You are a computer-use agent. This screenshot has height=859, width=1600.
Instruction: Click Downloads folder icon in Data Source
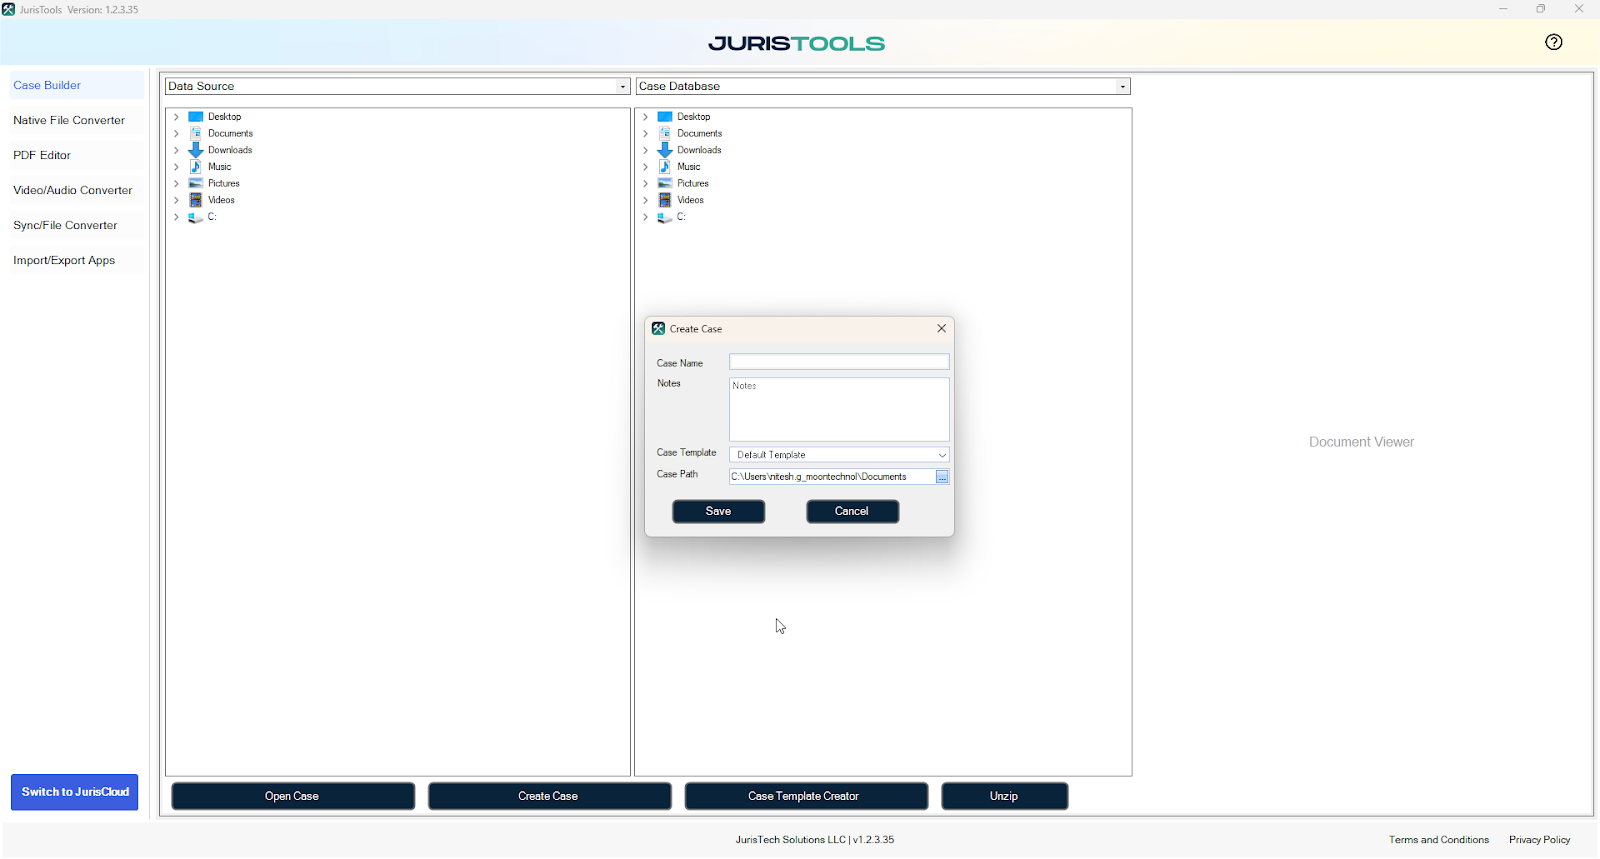pyautogui.click(x=196, y=150)
